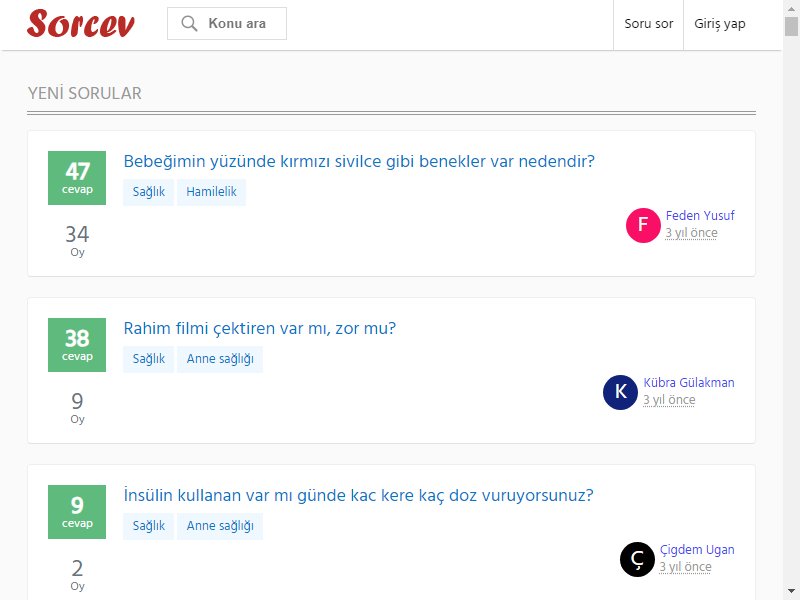Select Anne sağlığı tag under Rahim filmi

220,359
